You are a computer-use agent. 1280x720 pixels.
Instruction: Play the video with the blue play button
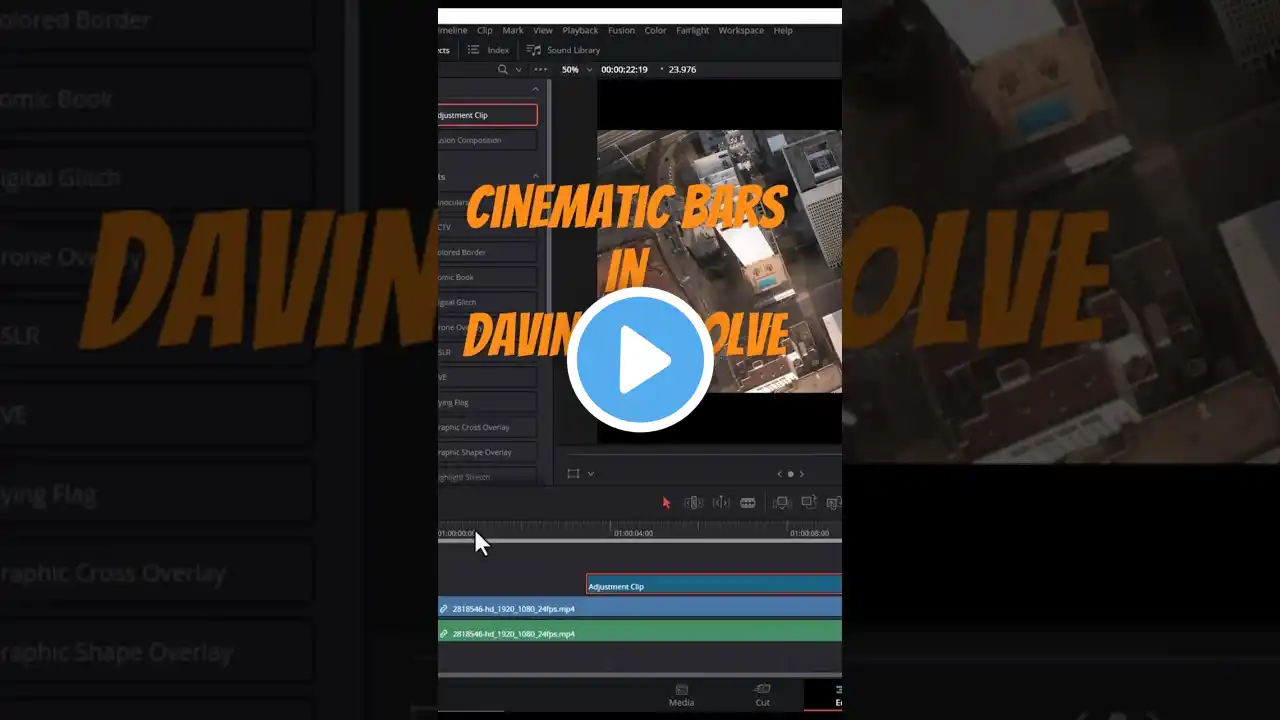click(x=640, y=361)
